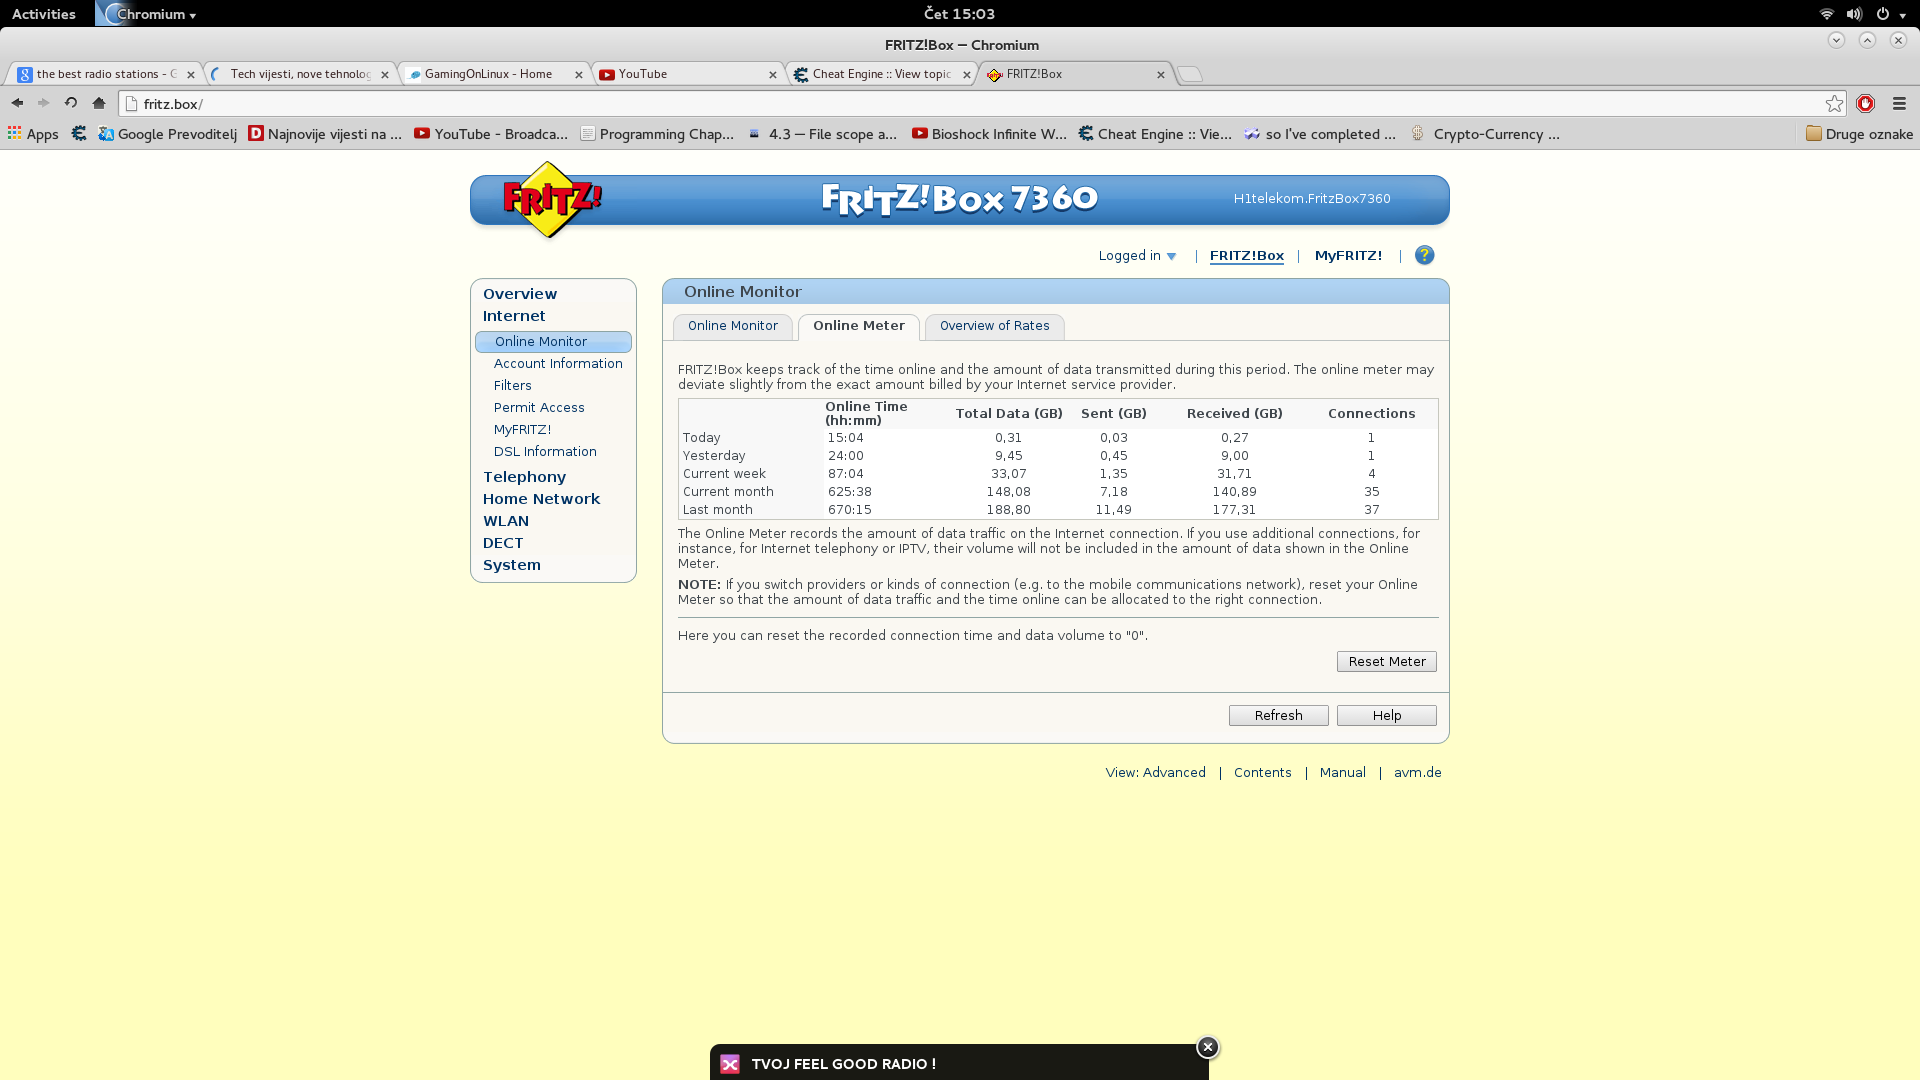Open the Wi-Fi indicator in the top bar

1826,14
